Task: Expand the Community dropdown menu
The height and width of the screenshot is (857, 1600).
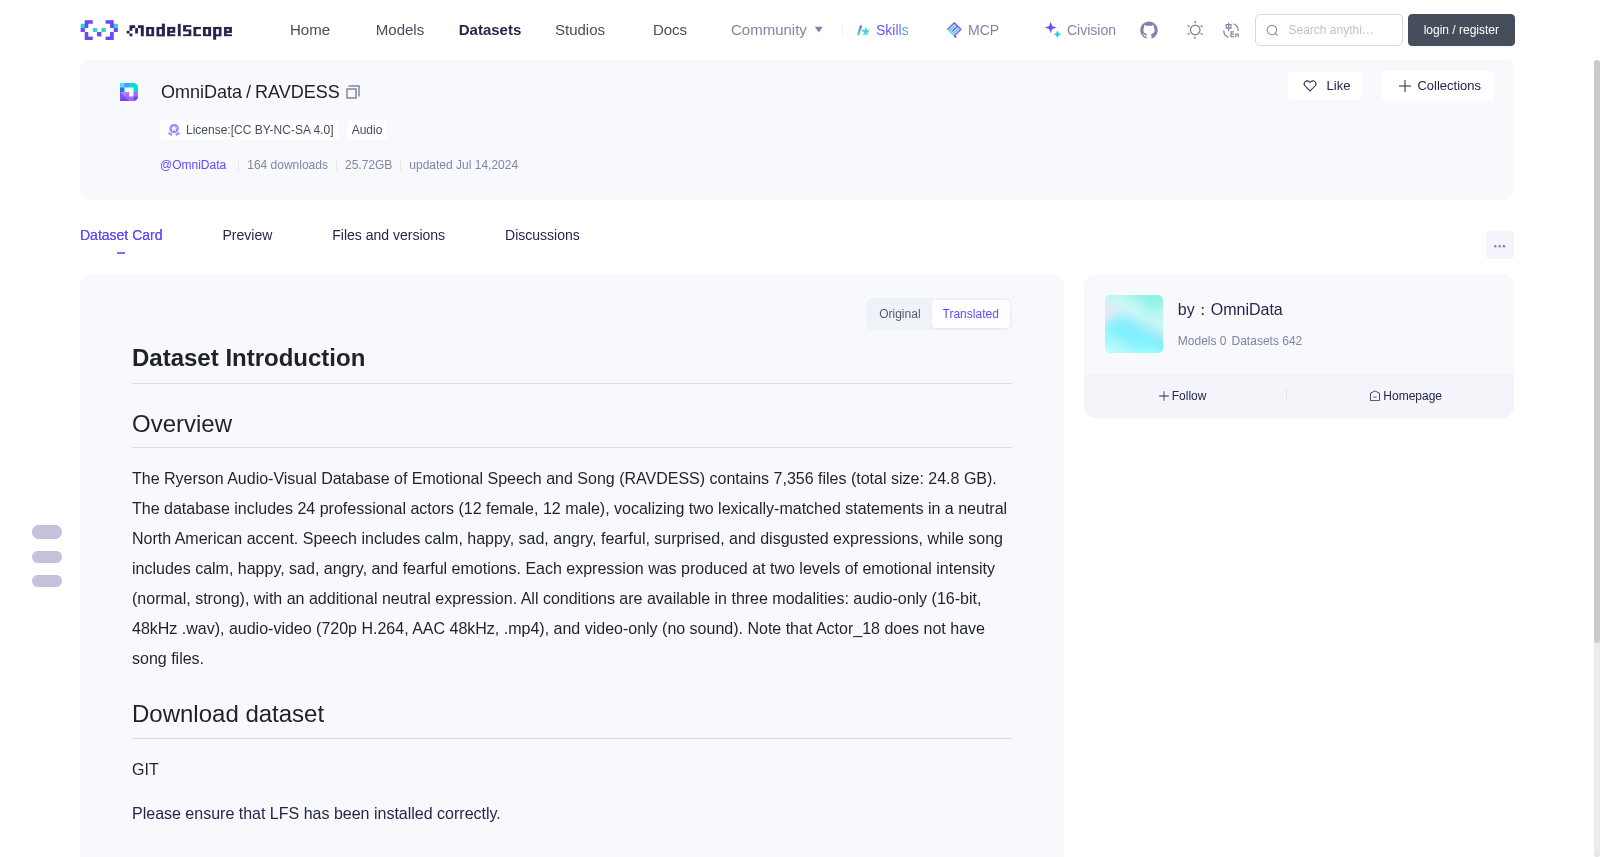Action: [x=777, y=30]
